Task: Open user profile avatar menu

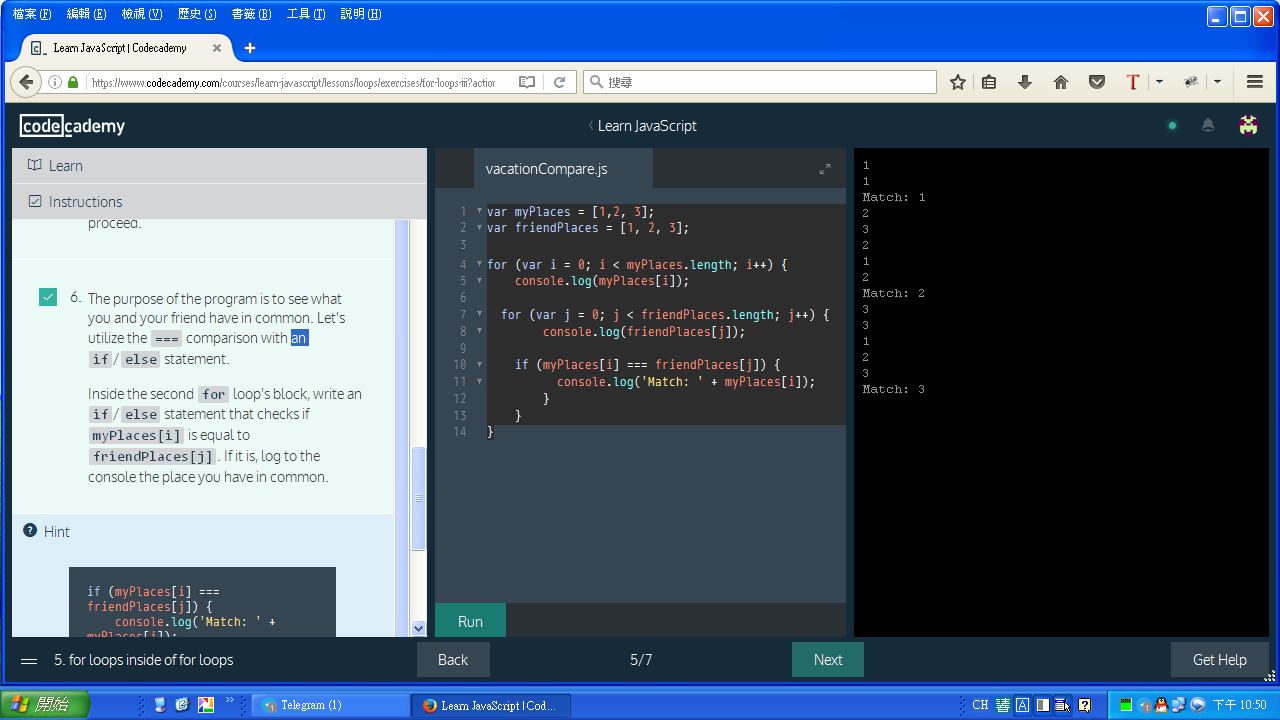Action: pos(1248,125)
